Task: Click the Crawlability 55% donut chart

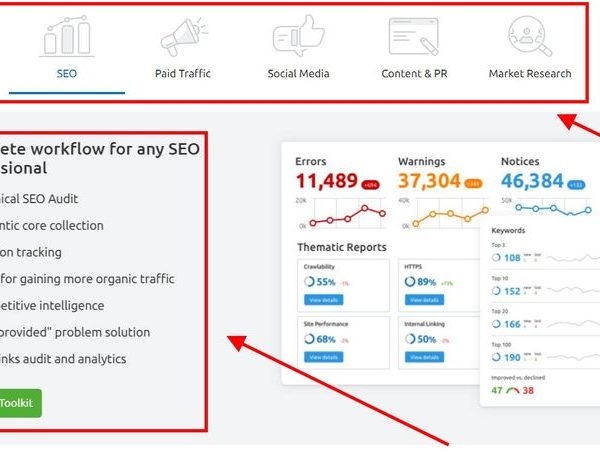Action: (311, 283)
